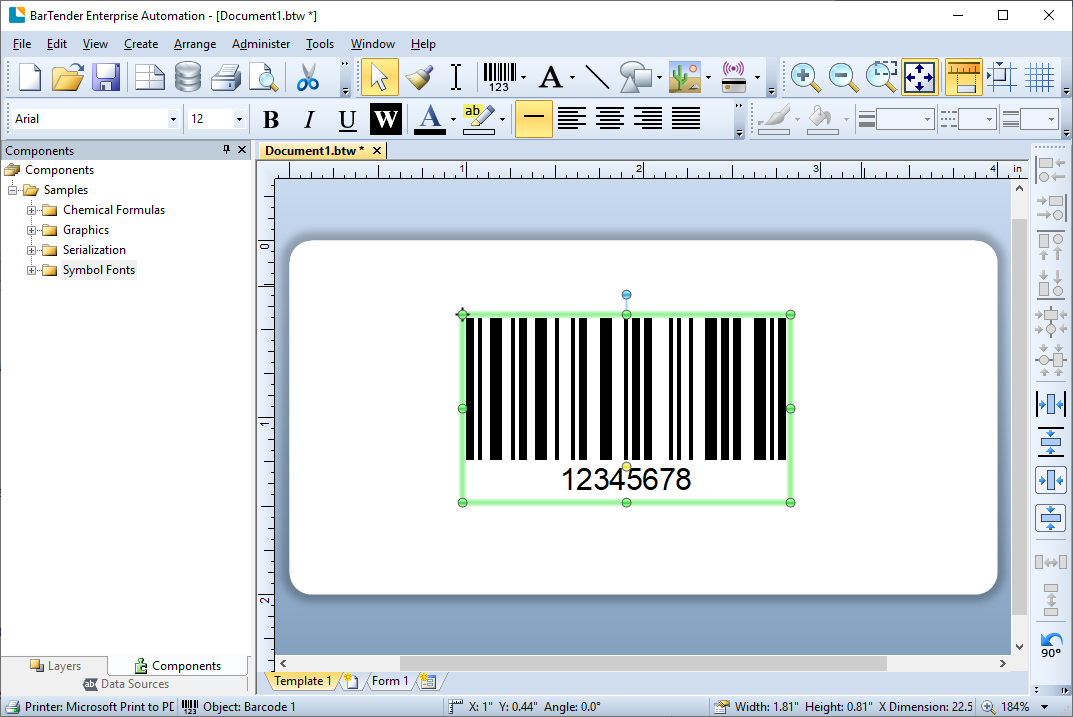This screenshot has height=717, width=1073.
Task: Open the font size dropdown
Action: 240,118
